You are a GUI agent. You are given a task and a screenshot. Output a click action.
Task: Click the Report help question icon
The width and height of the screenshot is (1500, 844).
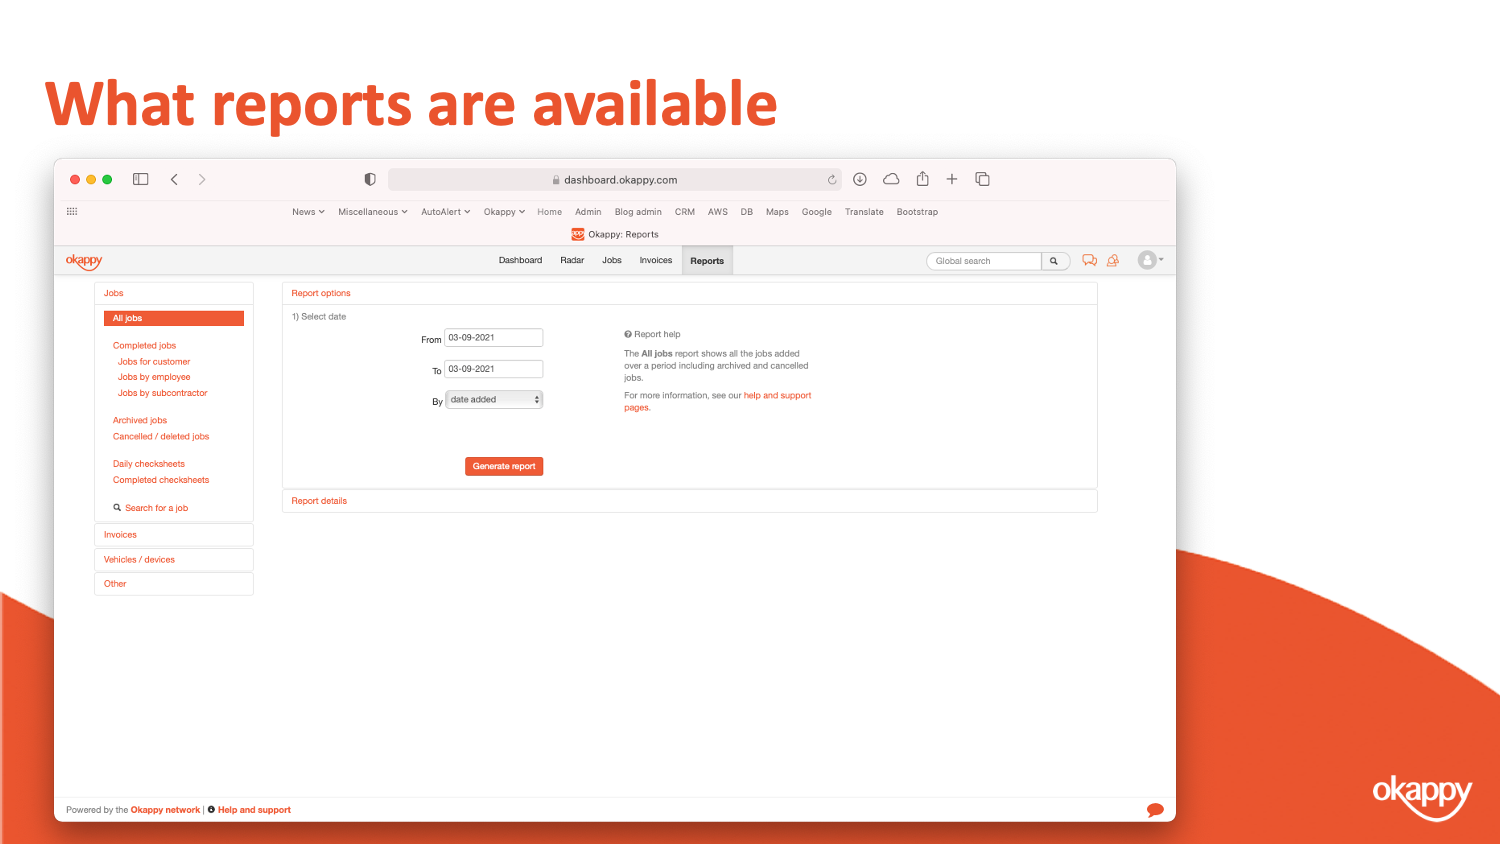[628, 334]
